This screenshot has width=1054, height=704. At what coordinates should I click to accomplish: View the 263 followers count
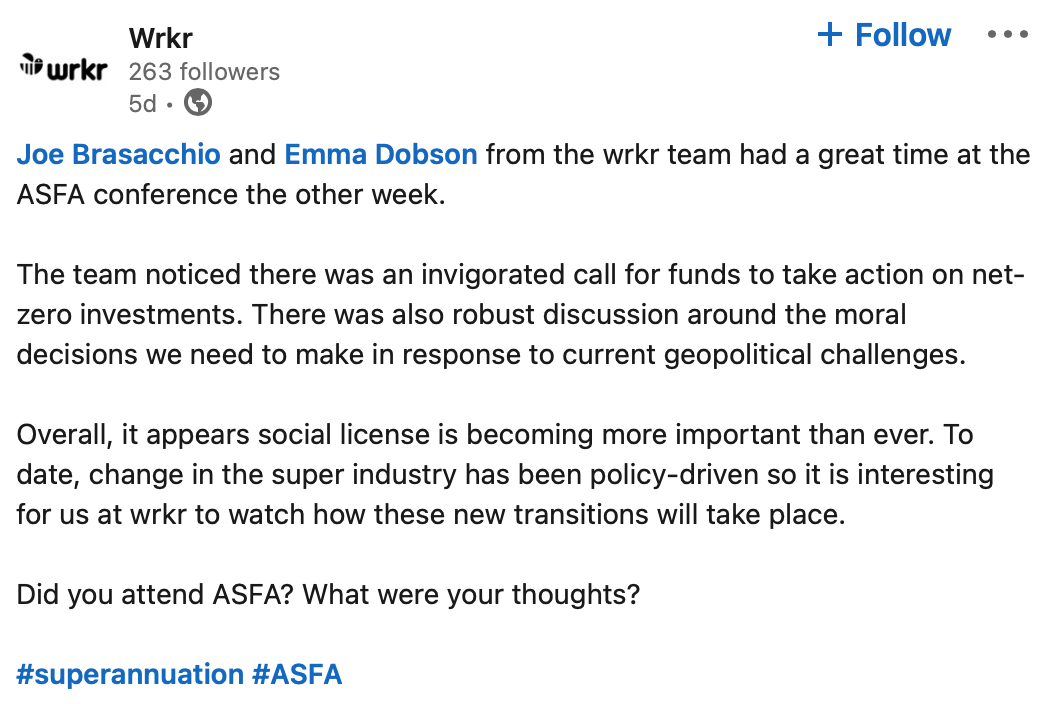[204, 71]
